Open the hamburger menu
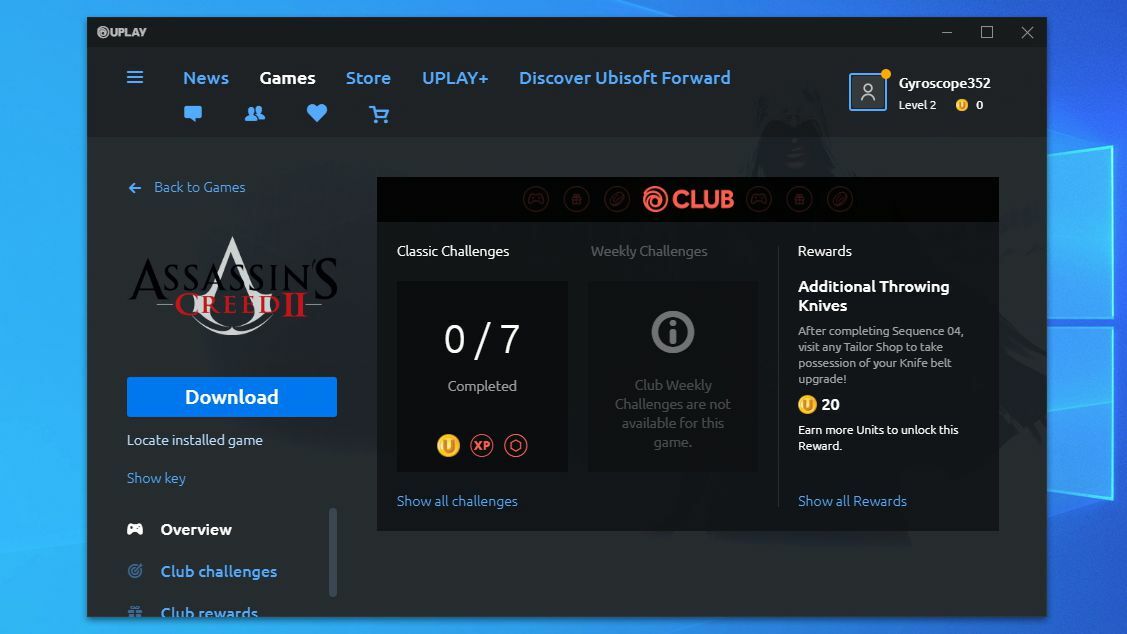Viewport: 1127px width, 634px height. [135, 77]
